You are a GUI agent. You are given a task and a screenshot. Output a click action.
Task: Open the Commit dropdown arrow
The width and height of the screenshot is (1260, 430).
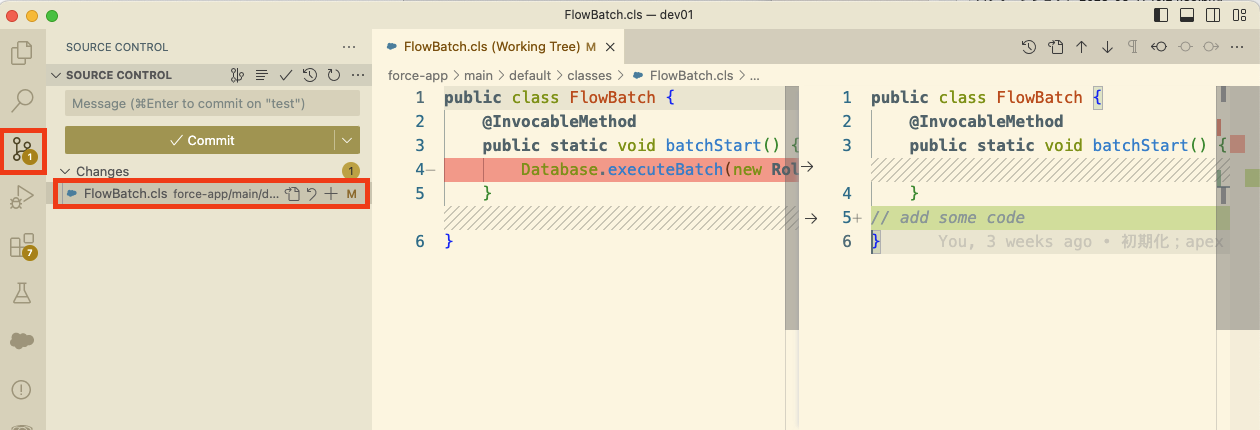pos(347,140)
